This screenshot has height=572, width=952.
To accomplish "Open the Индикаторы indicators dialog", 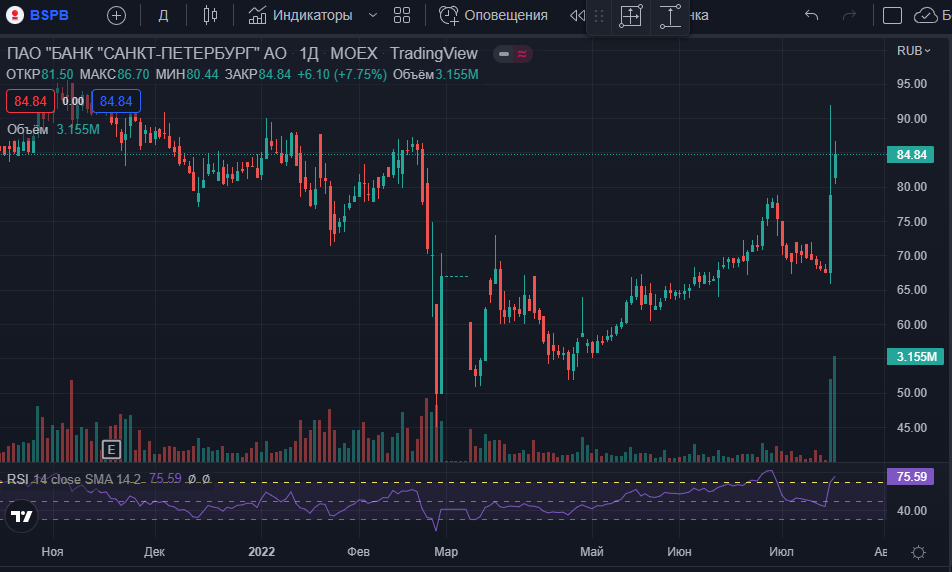I will tap(301, 15).
